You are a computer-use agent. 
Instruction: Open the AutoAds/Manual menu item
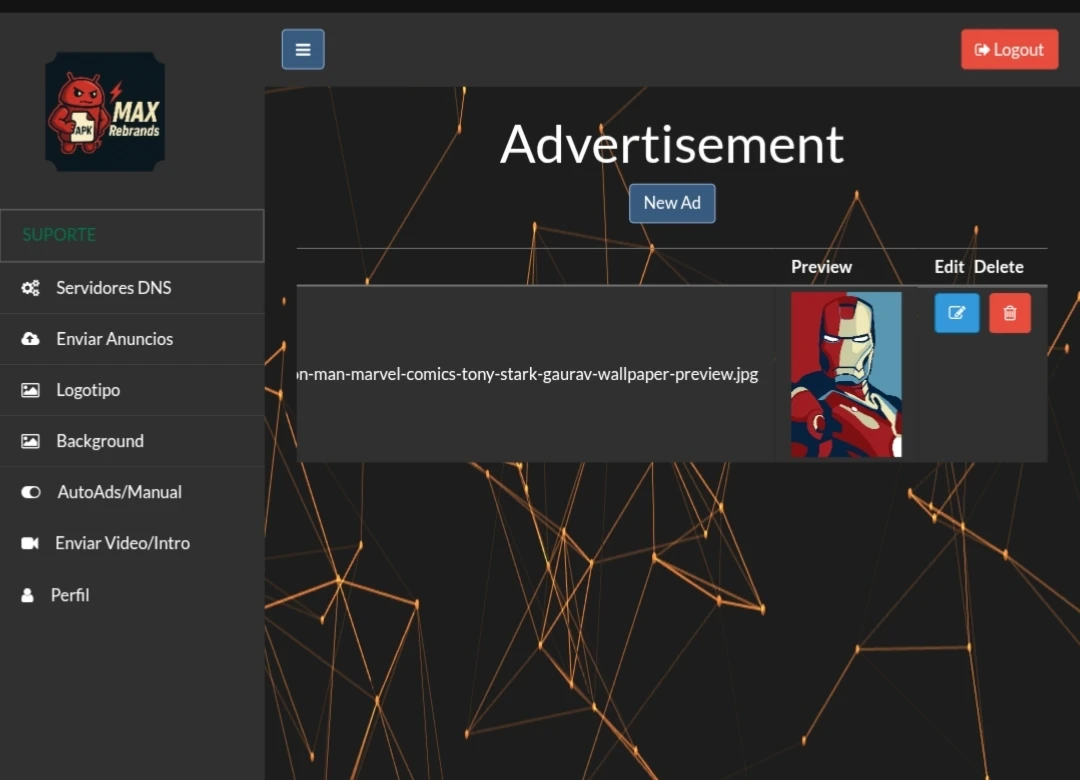(132, 492)
